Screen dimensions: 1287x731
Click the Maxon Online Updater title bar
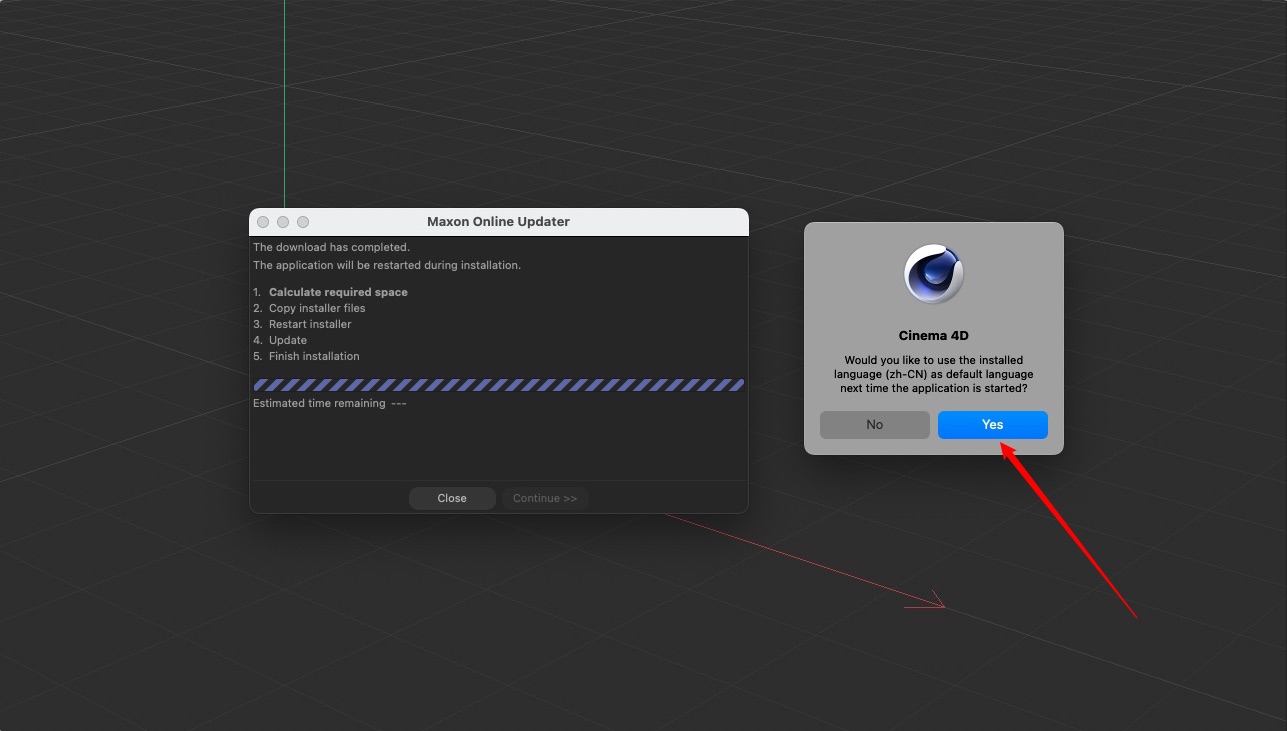tap(498, 222)
